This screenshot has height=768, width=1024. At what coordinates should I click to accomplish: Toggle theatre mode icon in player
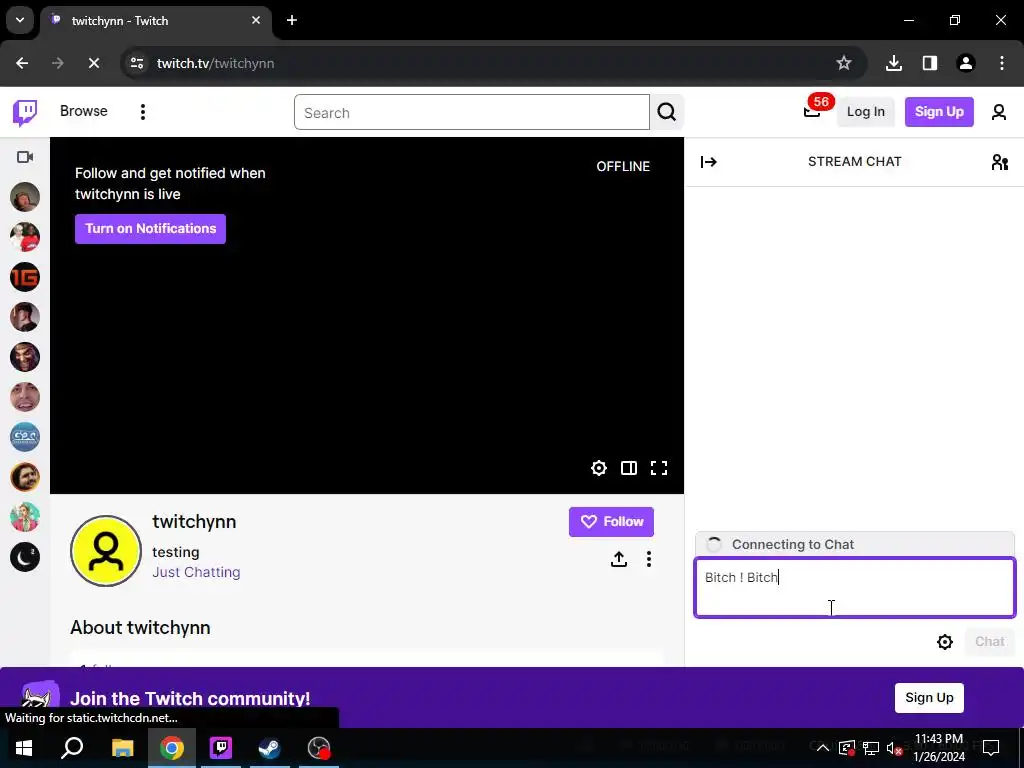coord(628,468)
